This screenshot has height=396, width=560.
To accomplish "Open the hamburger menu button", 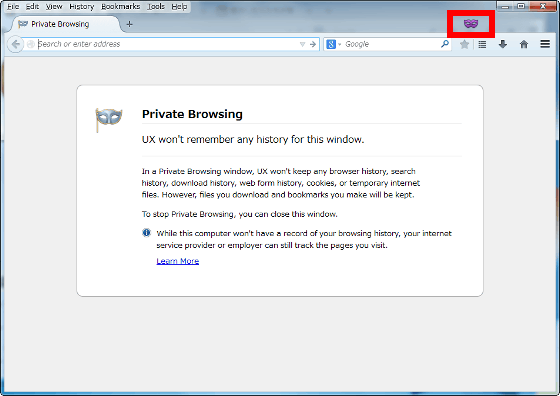I will coord(545,44).
